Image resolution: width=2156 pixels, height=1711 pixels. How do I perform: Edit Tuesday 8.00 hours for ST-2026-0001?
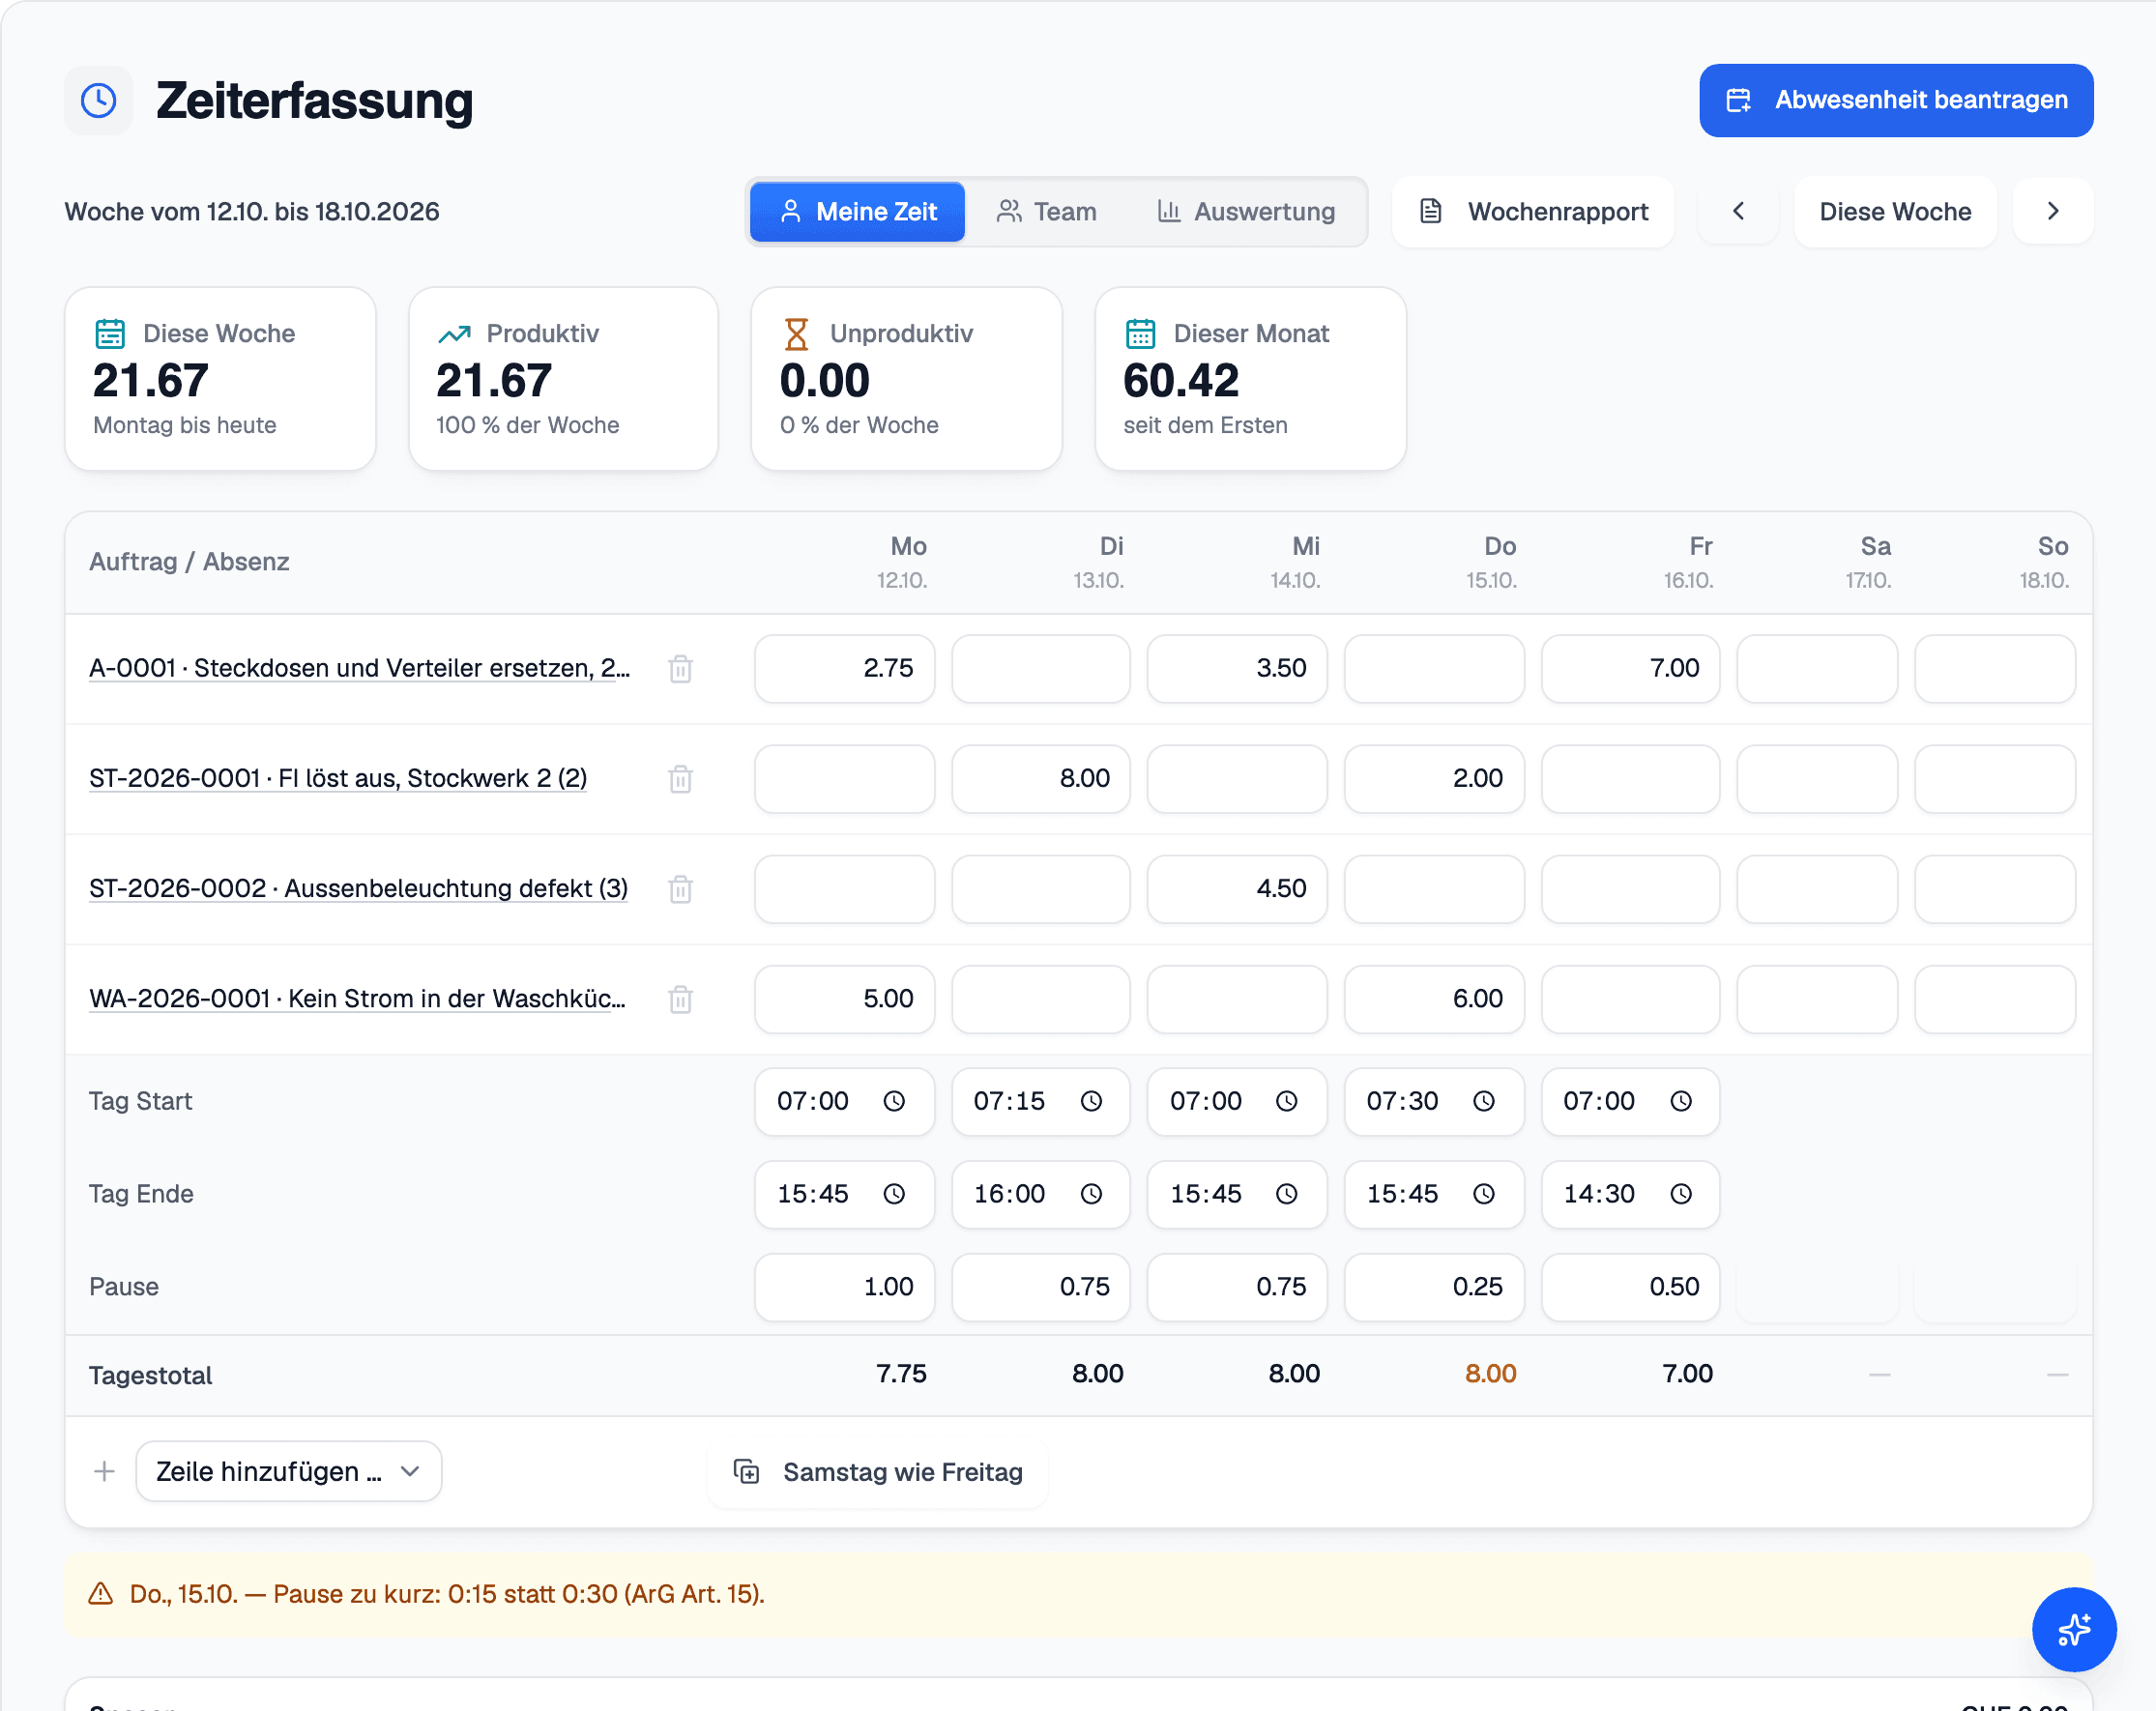[1041, 778]
